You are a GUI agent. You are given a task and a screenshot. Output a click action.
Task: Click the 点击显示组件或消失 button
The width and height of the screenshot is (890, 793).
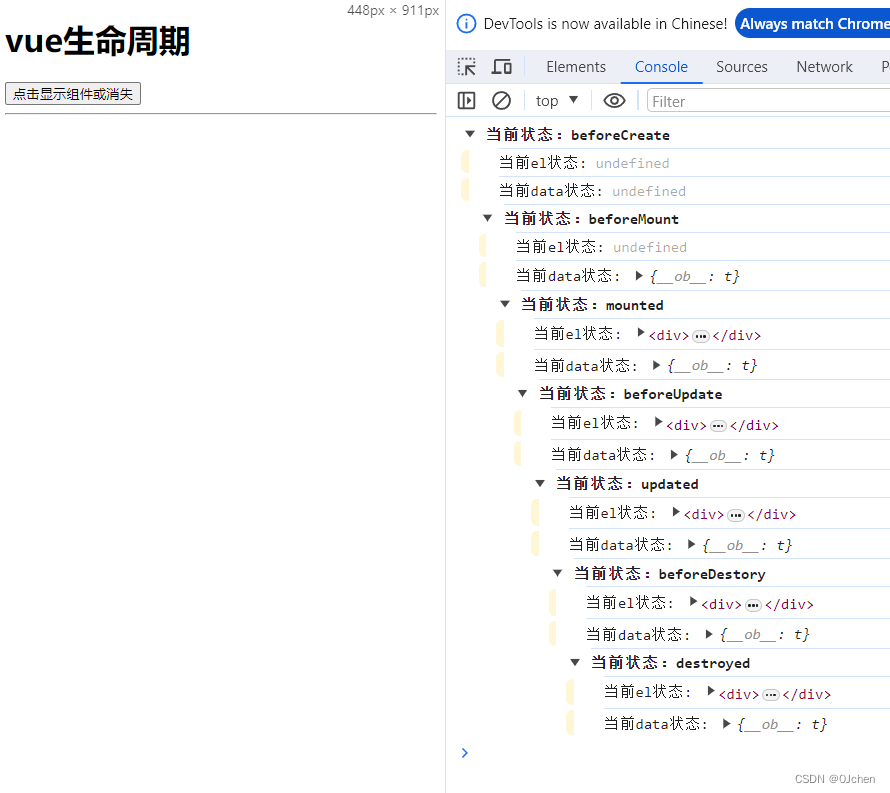73,94
